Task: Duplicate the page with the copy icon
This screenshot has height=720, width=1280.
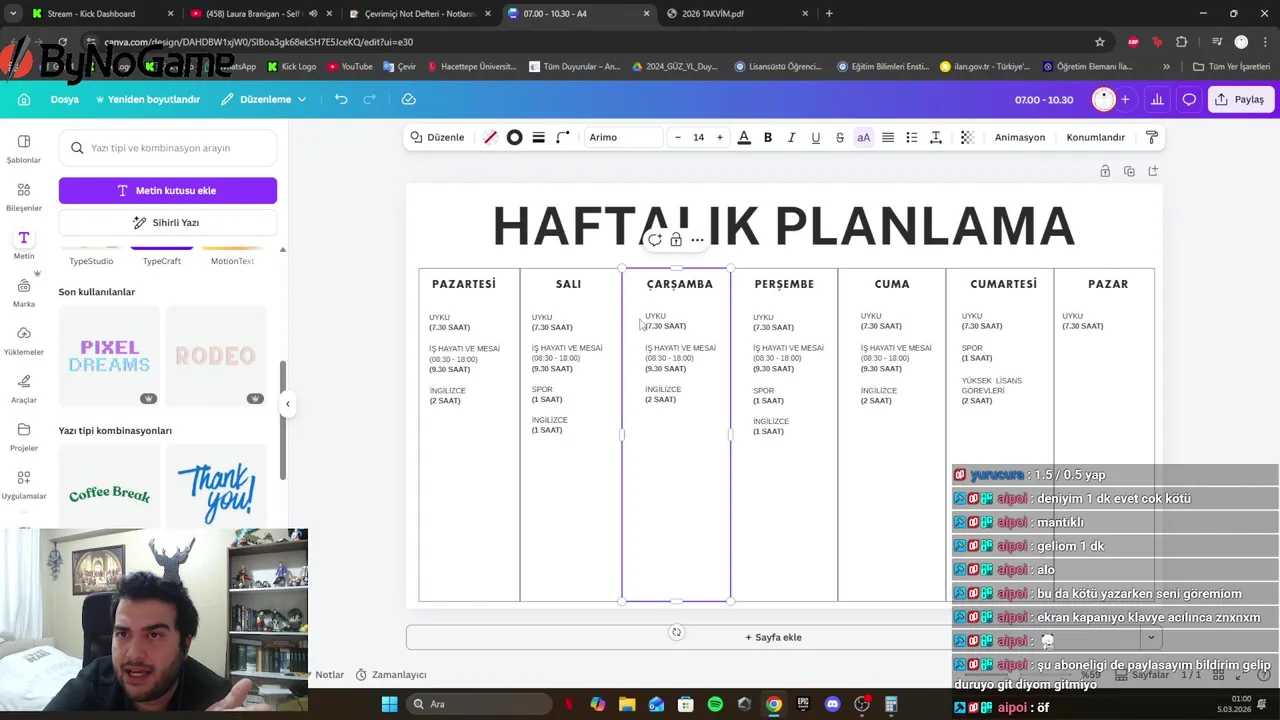Action: pyautogui.click(x=1129, y=171)
